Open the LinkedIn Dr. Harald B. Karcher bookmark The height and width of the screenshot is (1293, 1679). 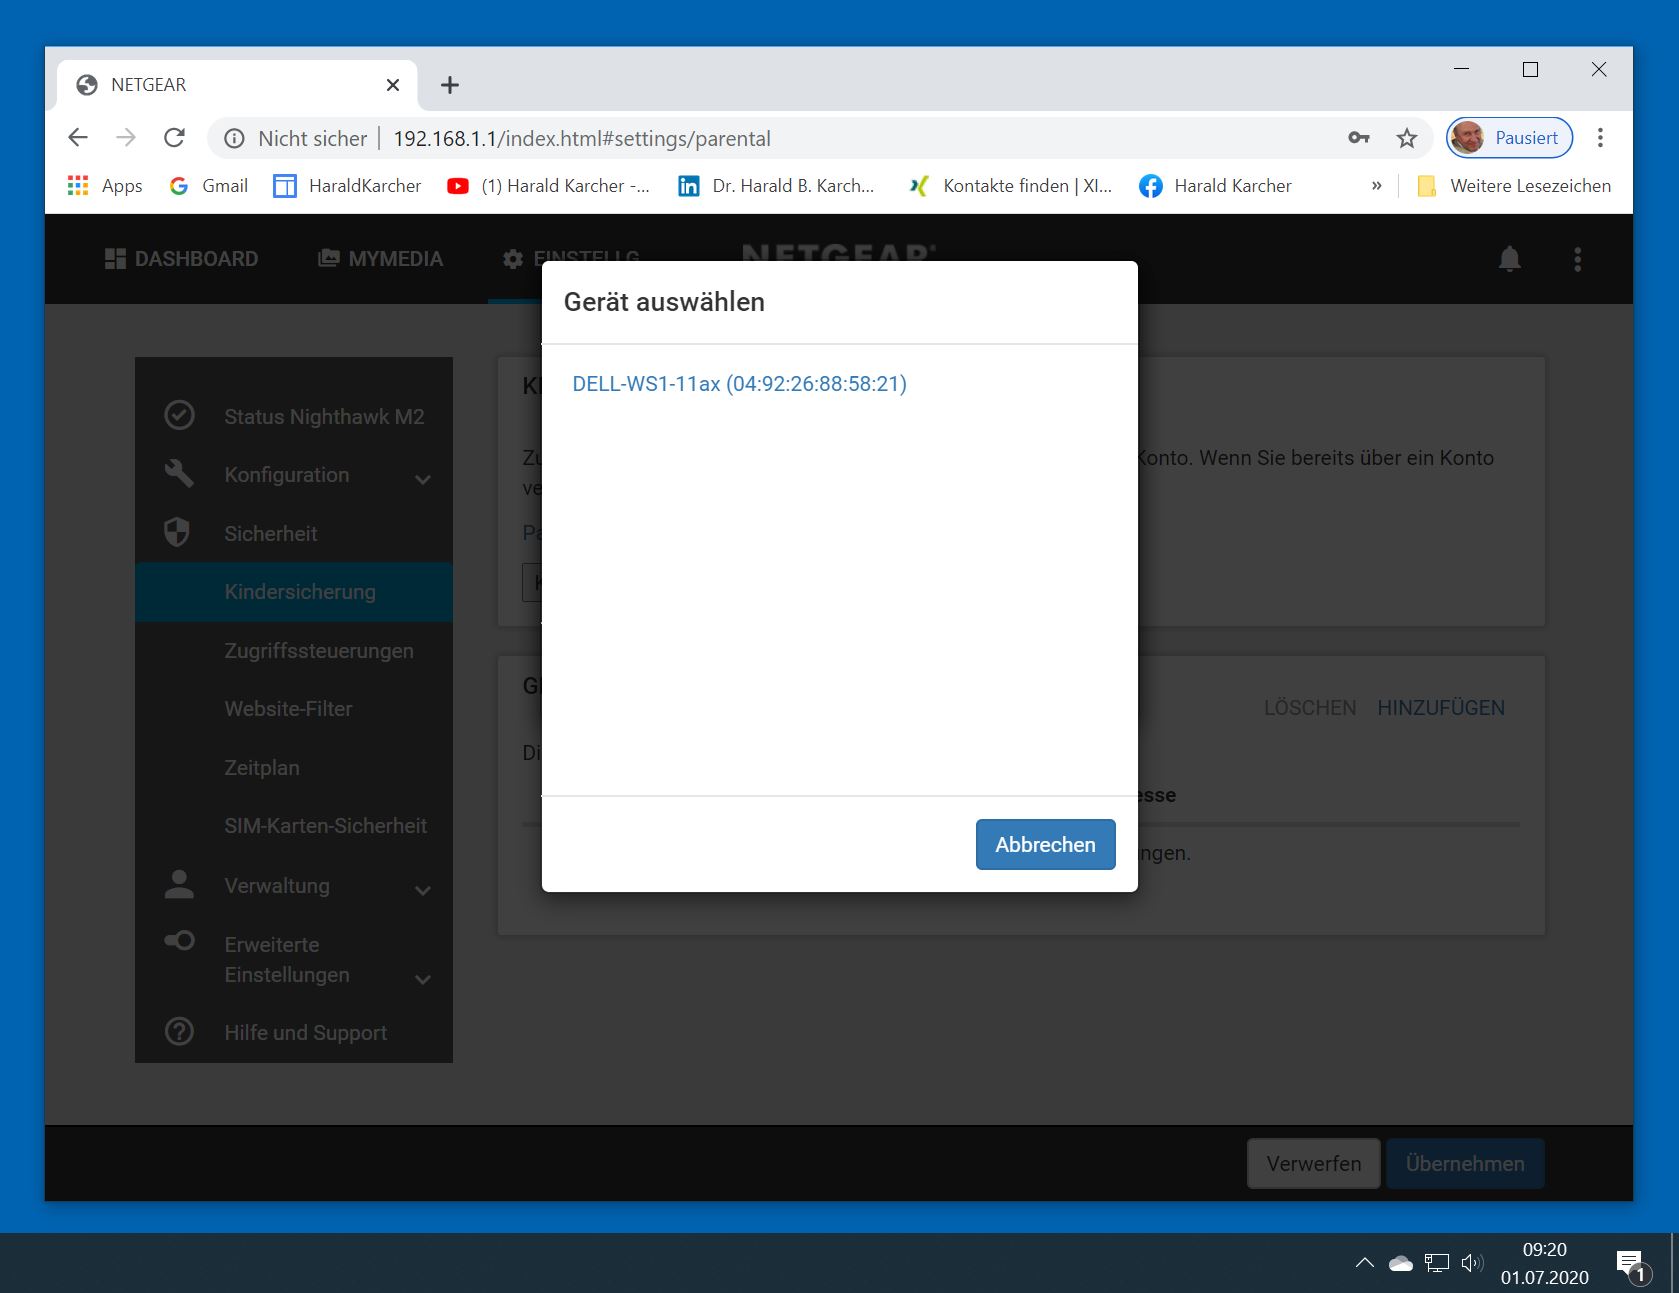(x=776, y=186)
